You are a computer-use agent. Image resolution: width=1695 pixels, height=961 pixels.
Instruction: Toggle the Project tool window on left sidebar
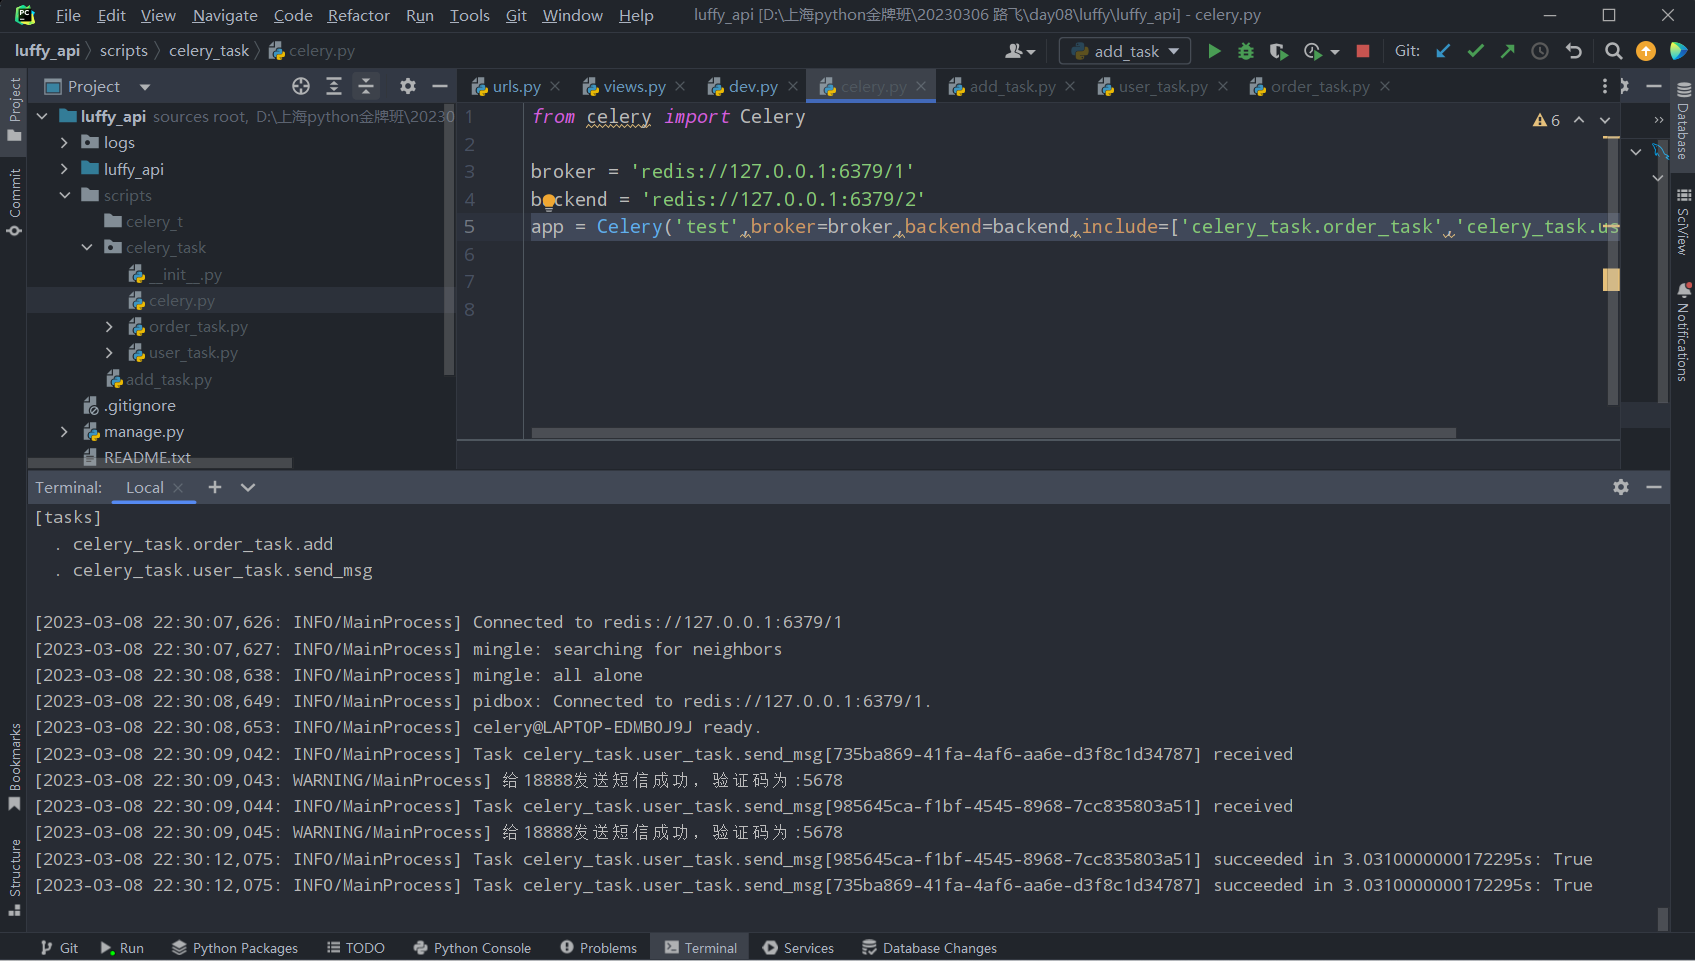14,110
